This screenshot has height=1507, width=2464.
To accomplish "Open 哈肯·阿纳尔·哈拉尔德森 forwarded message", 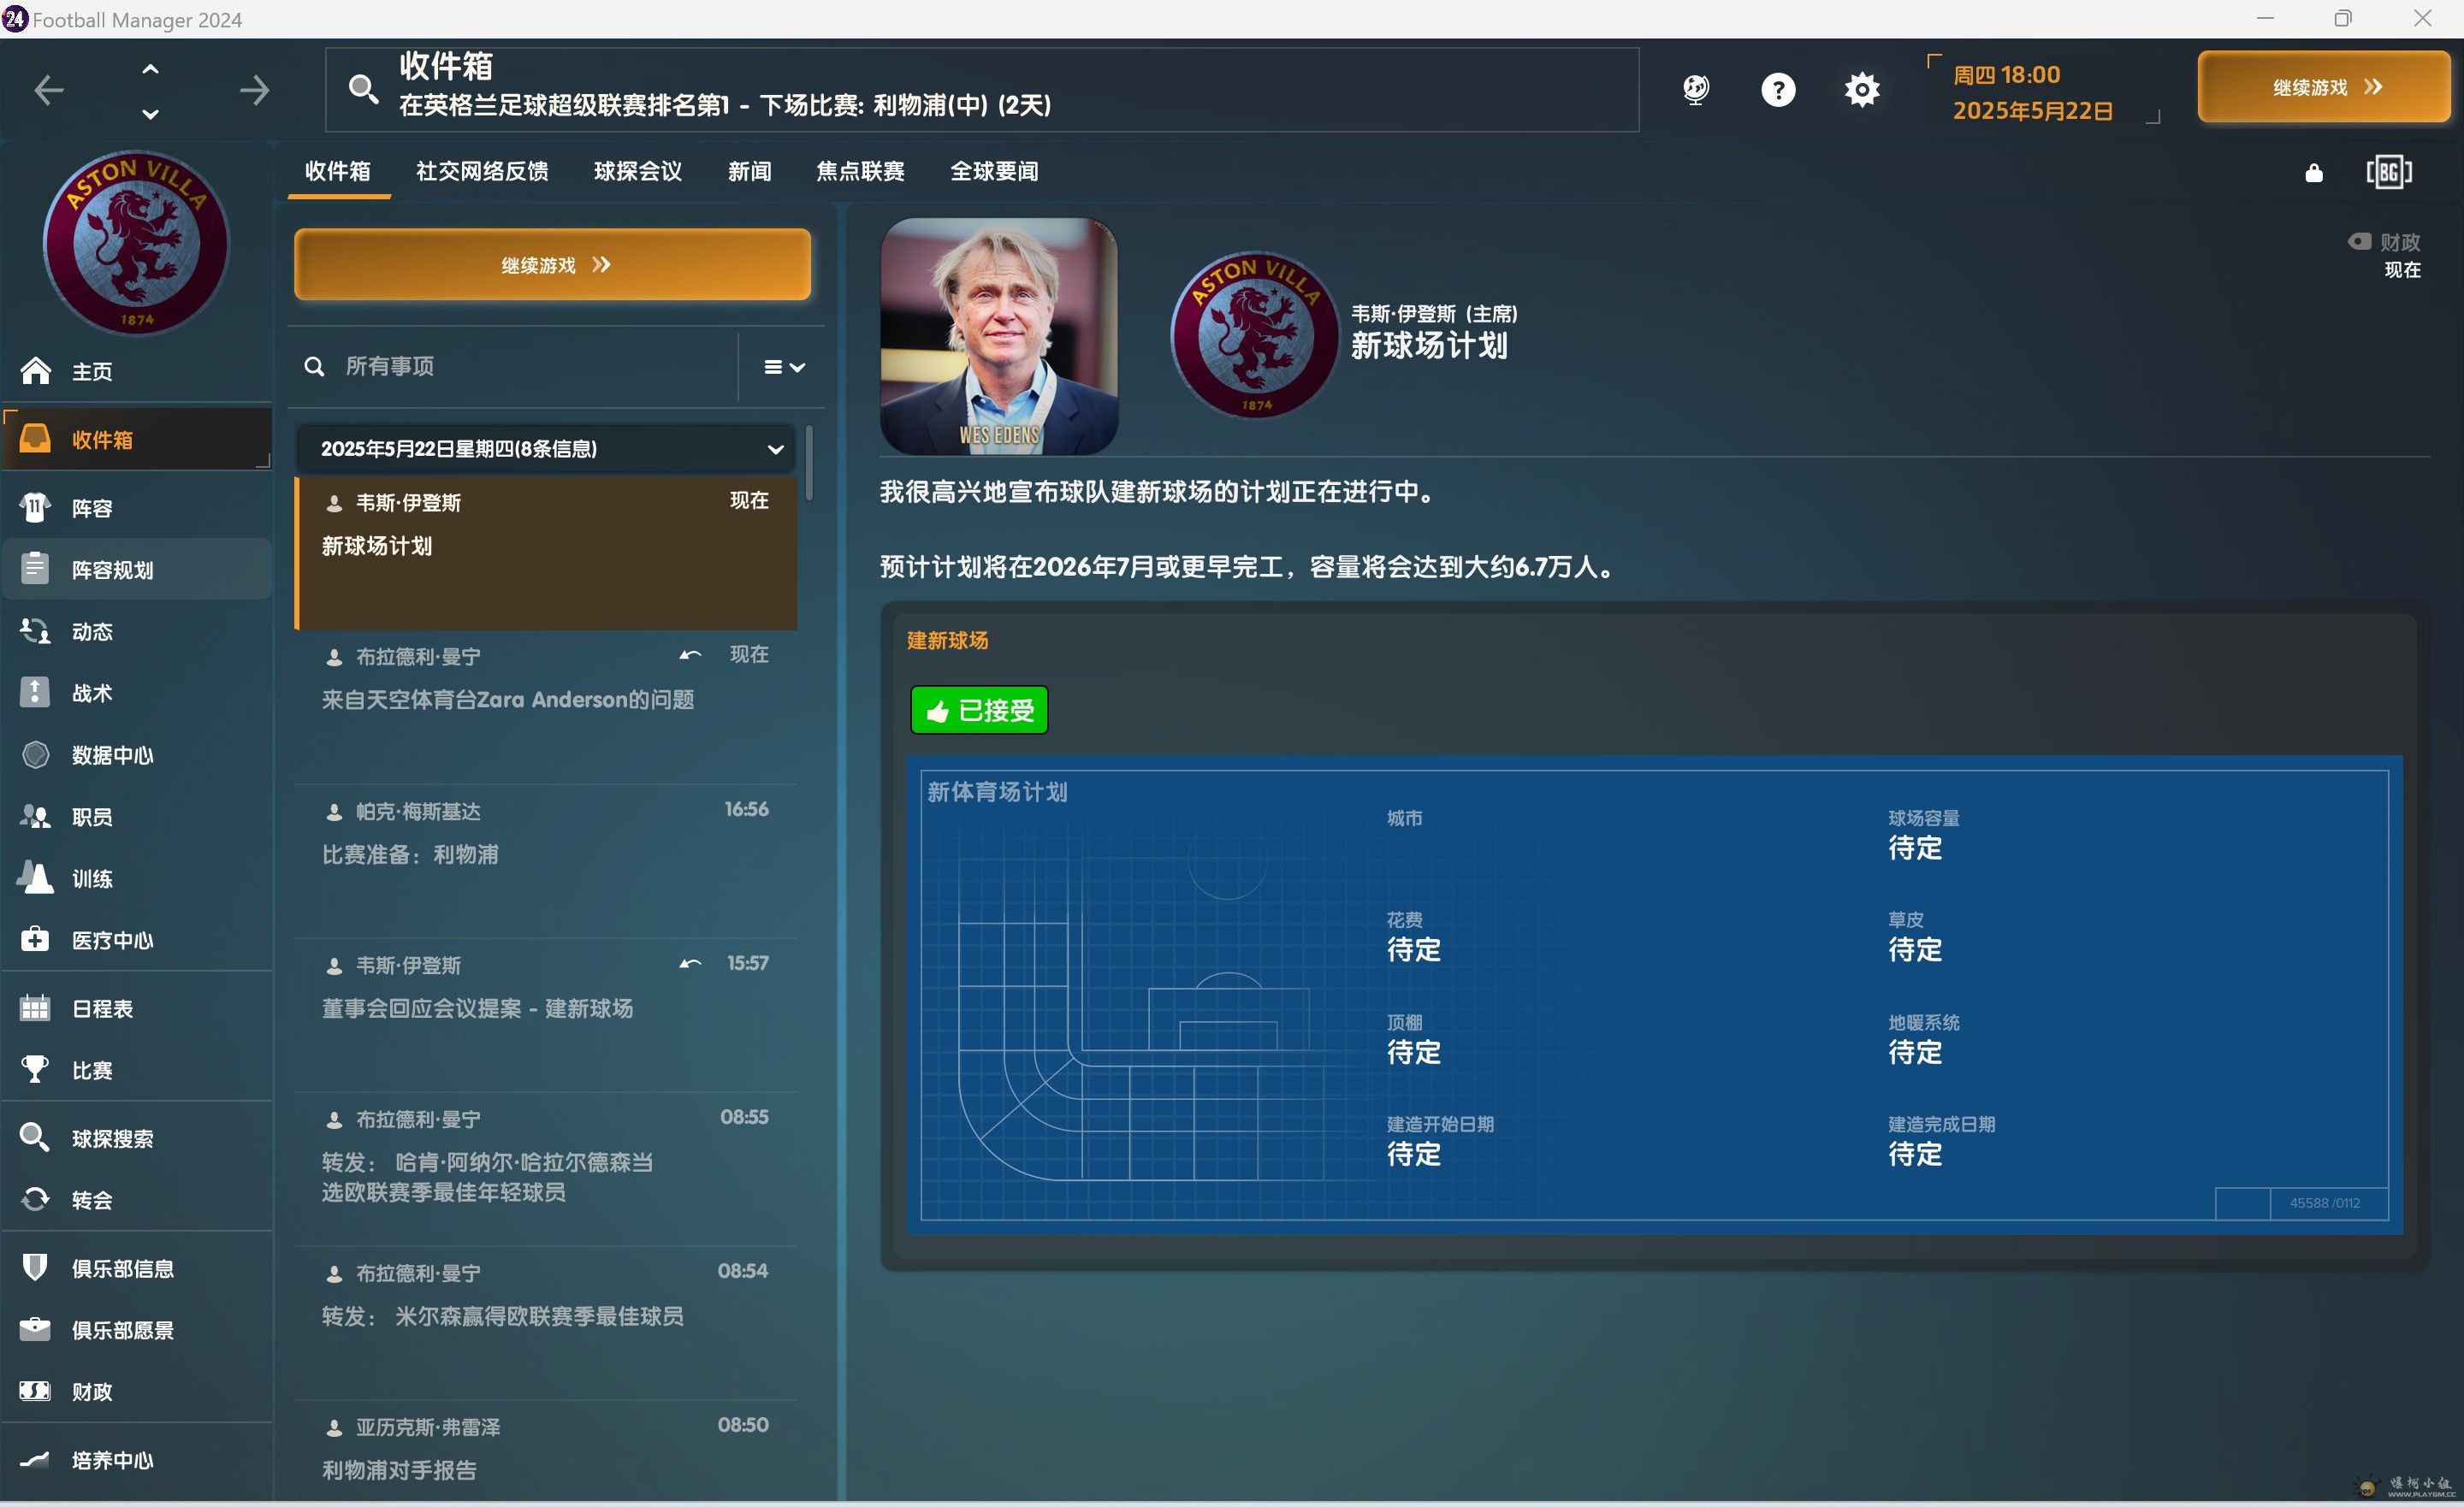I will pyautogui.click(x=546, y=1169).
